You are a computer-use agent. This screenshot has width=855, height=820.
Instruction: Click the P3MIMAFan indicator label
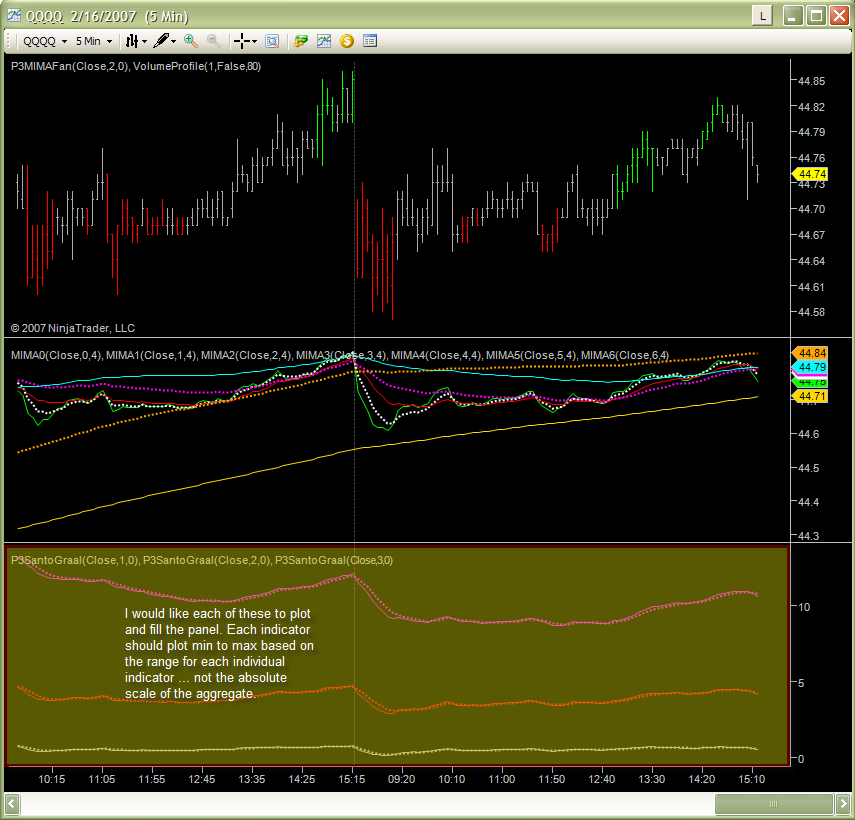point(70,67)
